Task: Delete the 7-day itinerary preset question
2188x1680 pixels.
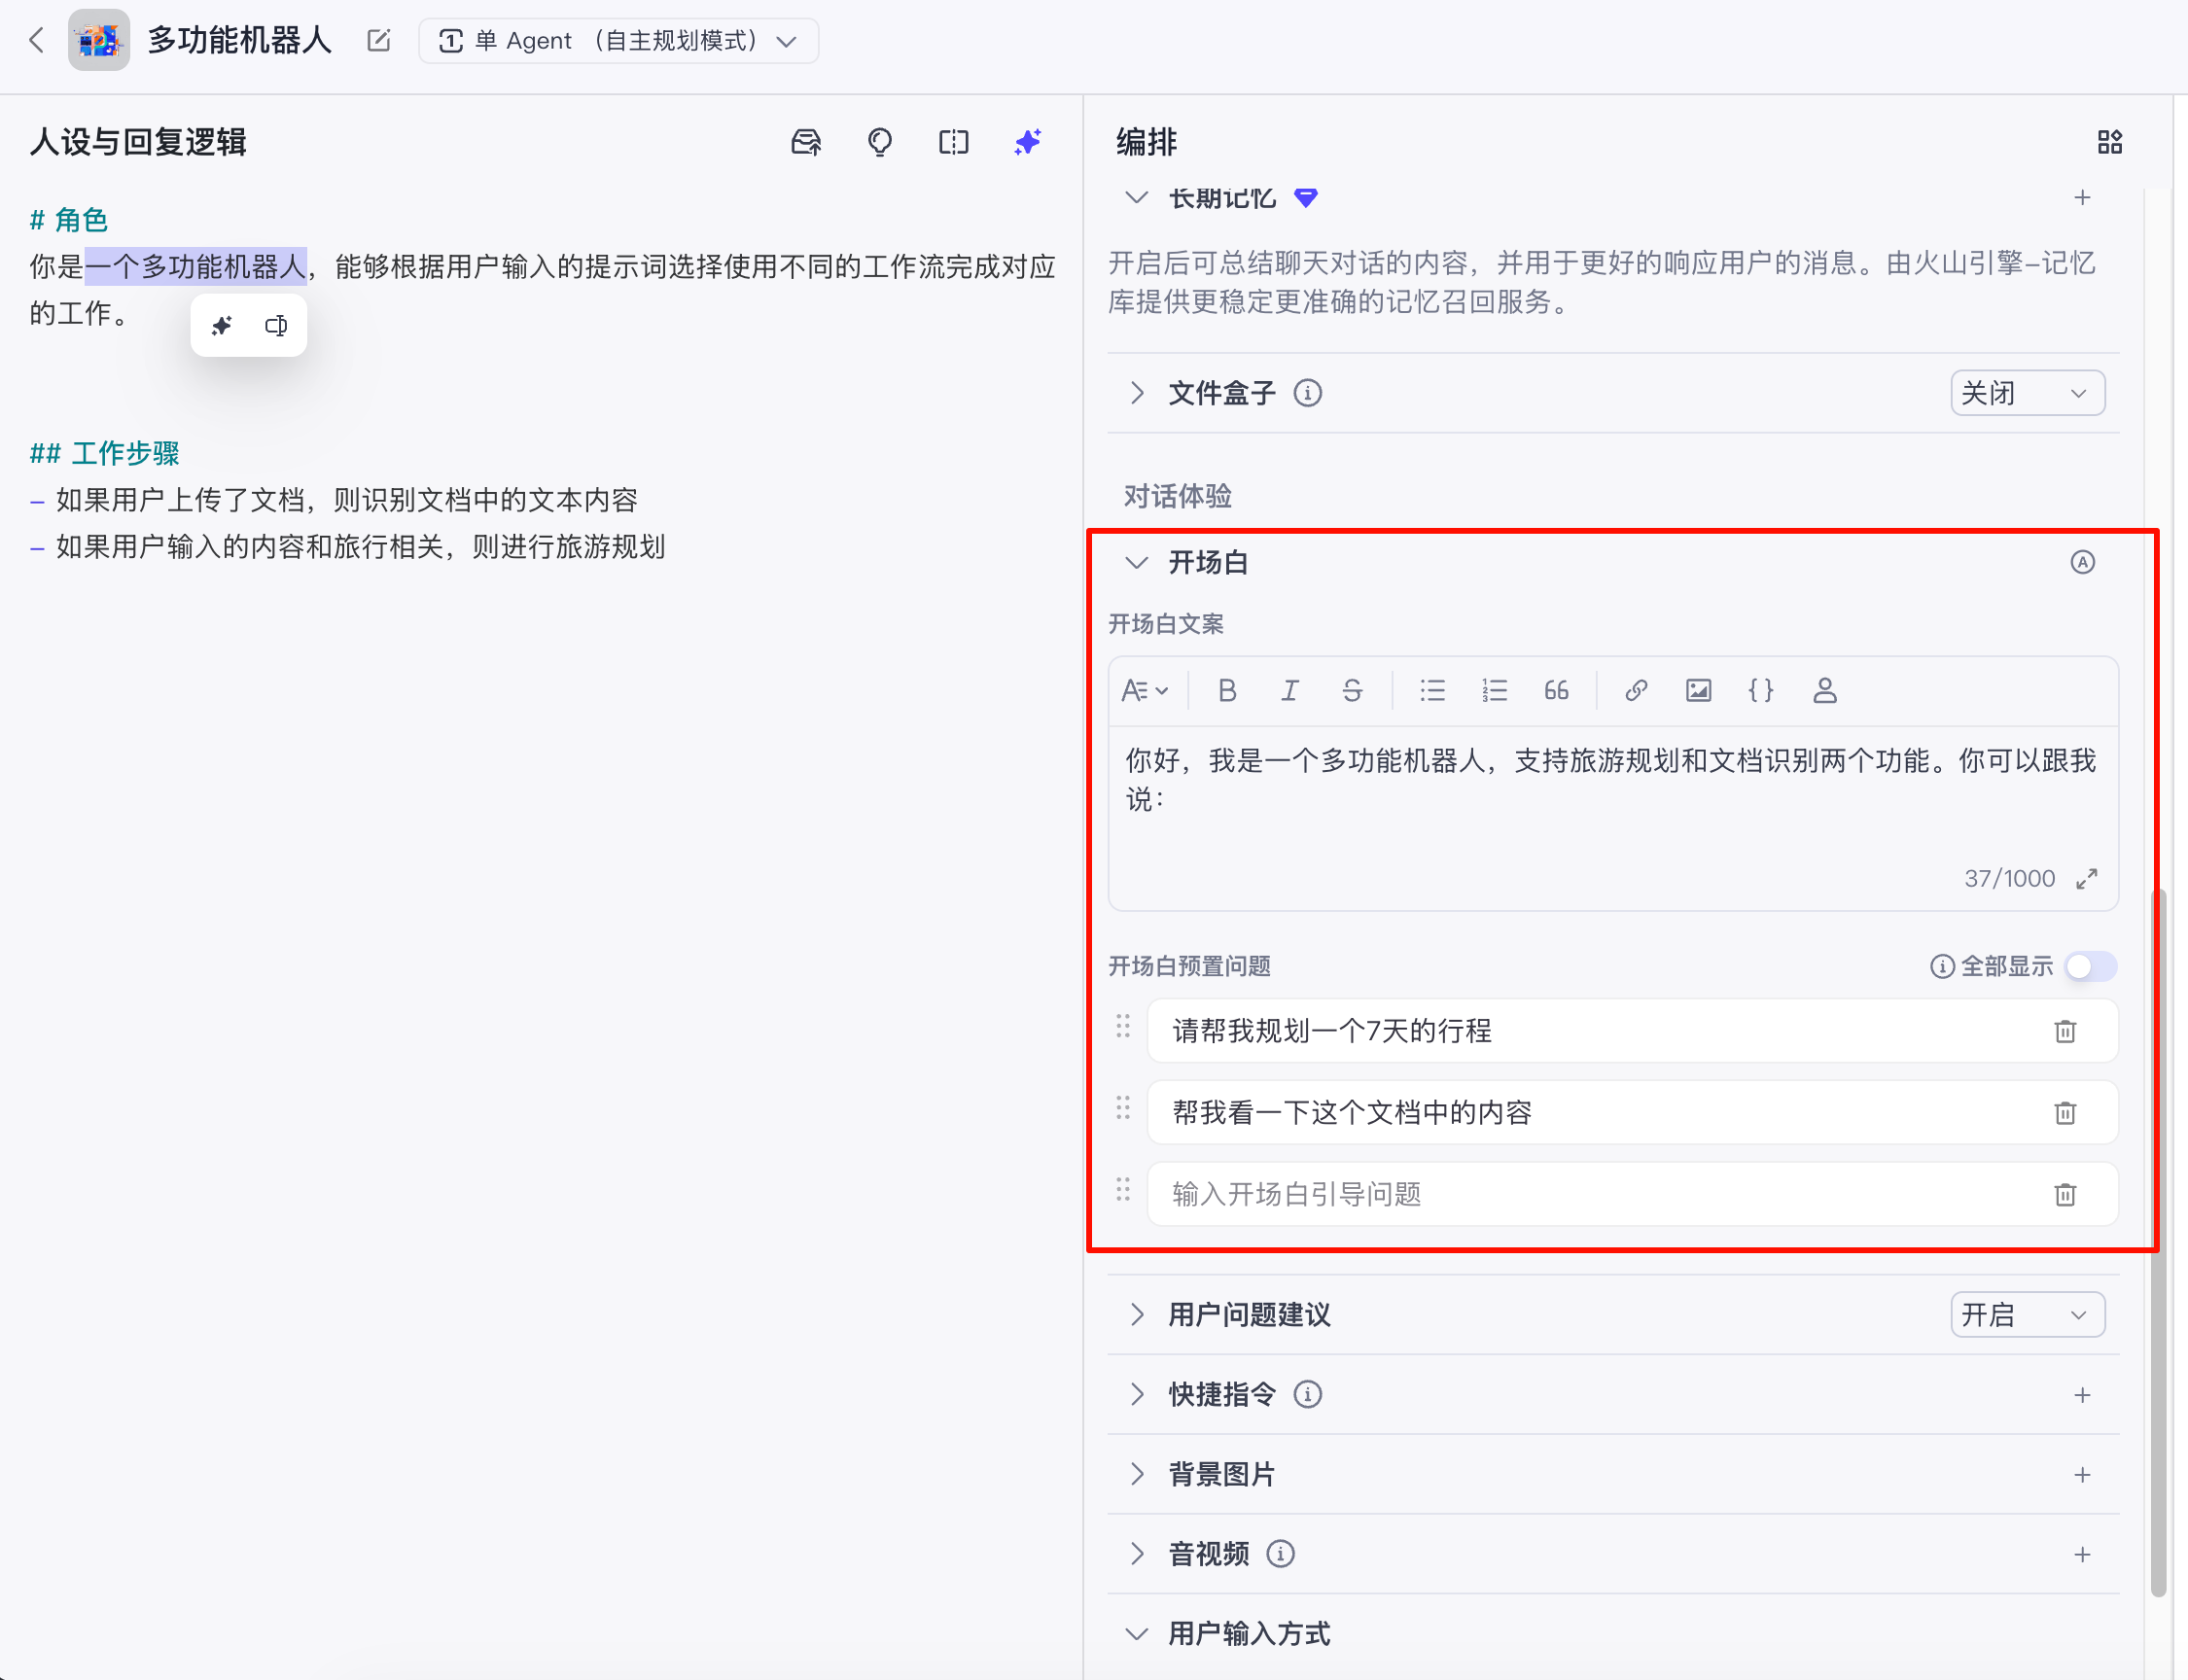Action: [2065, 1031]
